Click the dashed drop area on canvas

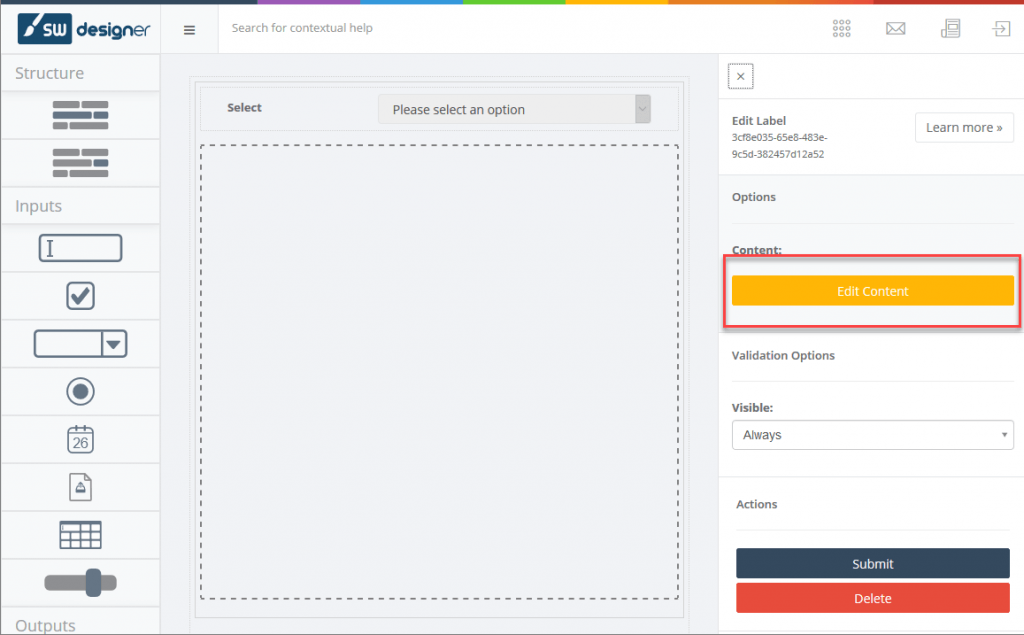[x=439, y=372]
